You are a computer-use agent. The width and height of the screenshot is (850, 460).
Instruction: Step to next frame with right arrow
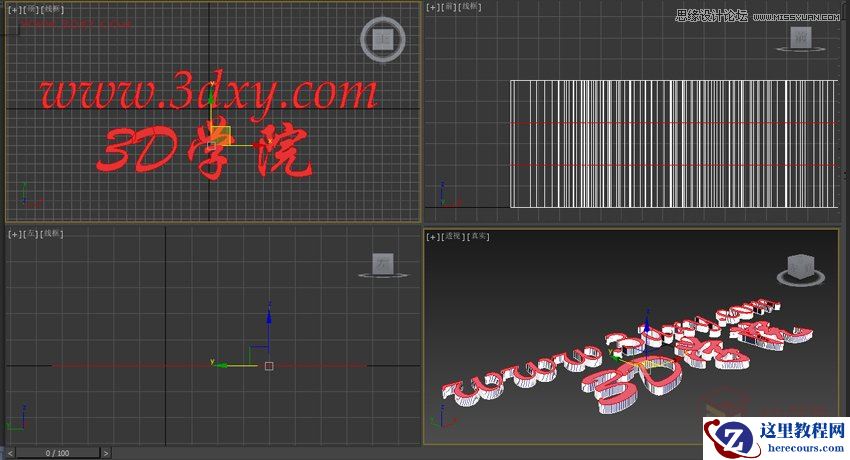[x=106, y=453]
